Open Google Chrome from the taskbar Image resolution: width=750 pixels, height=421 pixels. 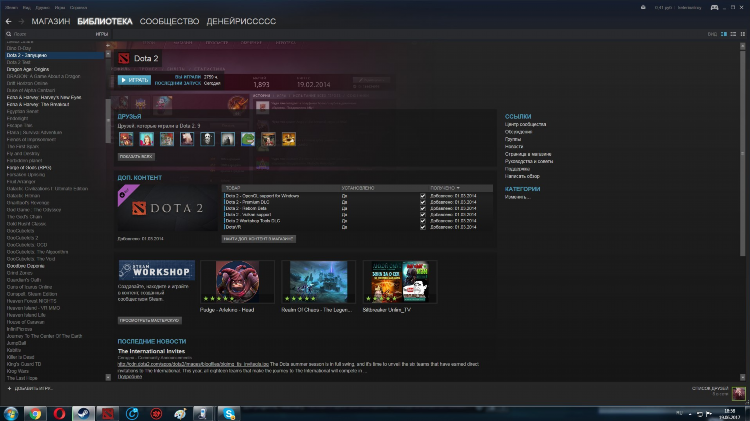click(35, 413)
